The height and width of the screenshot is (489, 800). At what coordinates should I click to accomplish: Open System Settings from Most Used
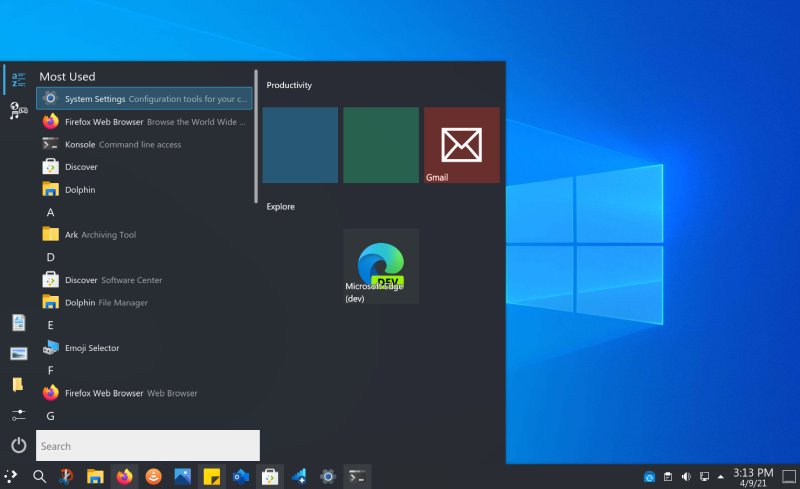144,99
